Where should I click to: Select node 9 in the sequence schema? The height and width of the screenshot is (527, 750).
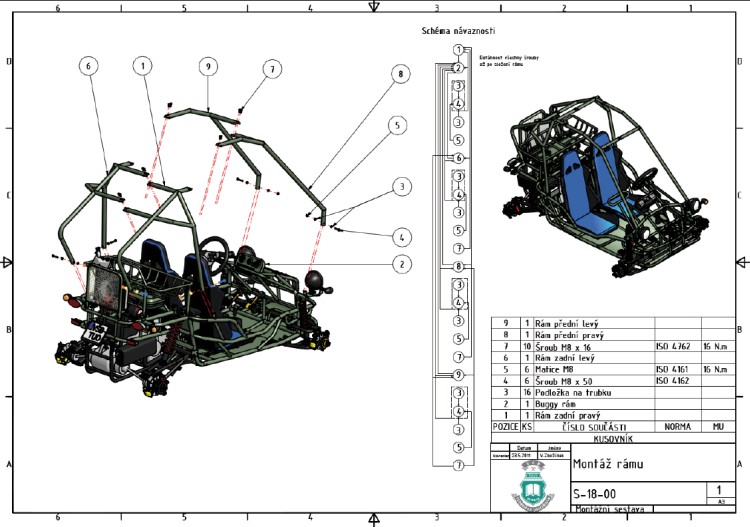click(458, 375)
